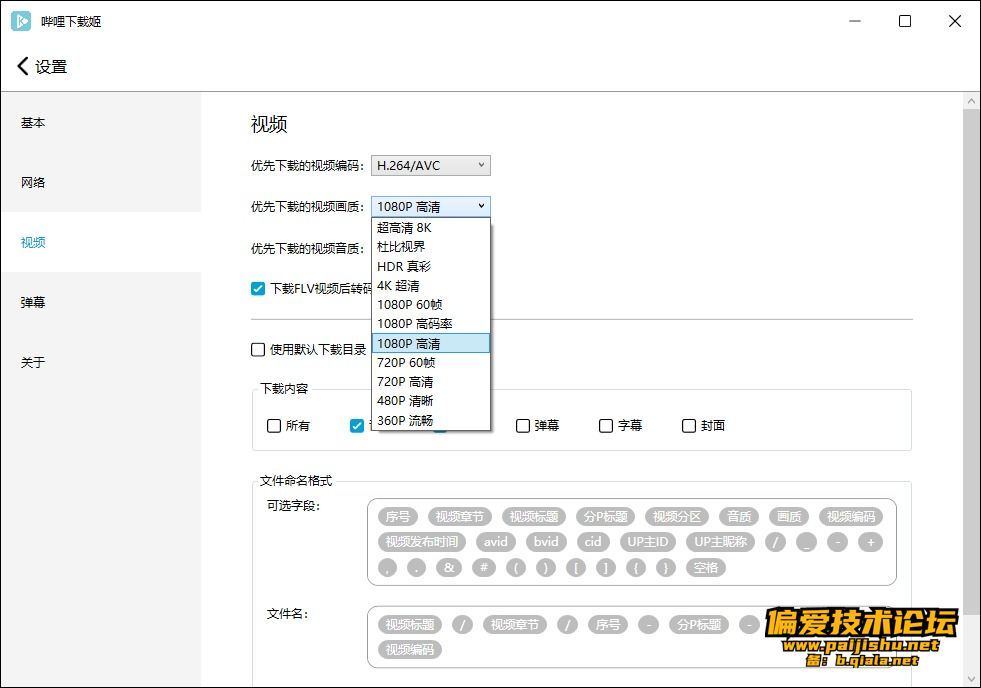Click the scrollbar down arrow

(x=971, y=679)
